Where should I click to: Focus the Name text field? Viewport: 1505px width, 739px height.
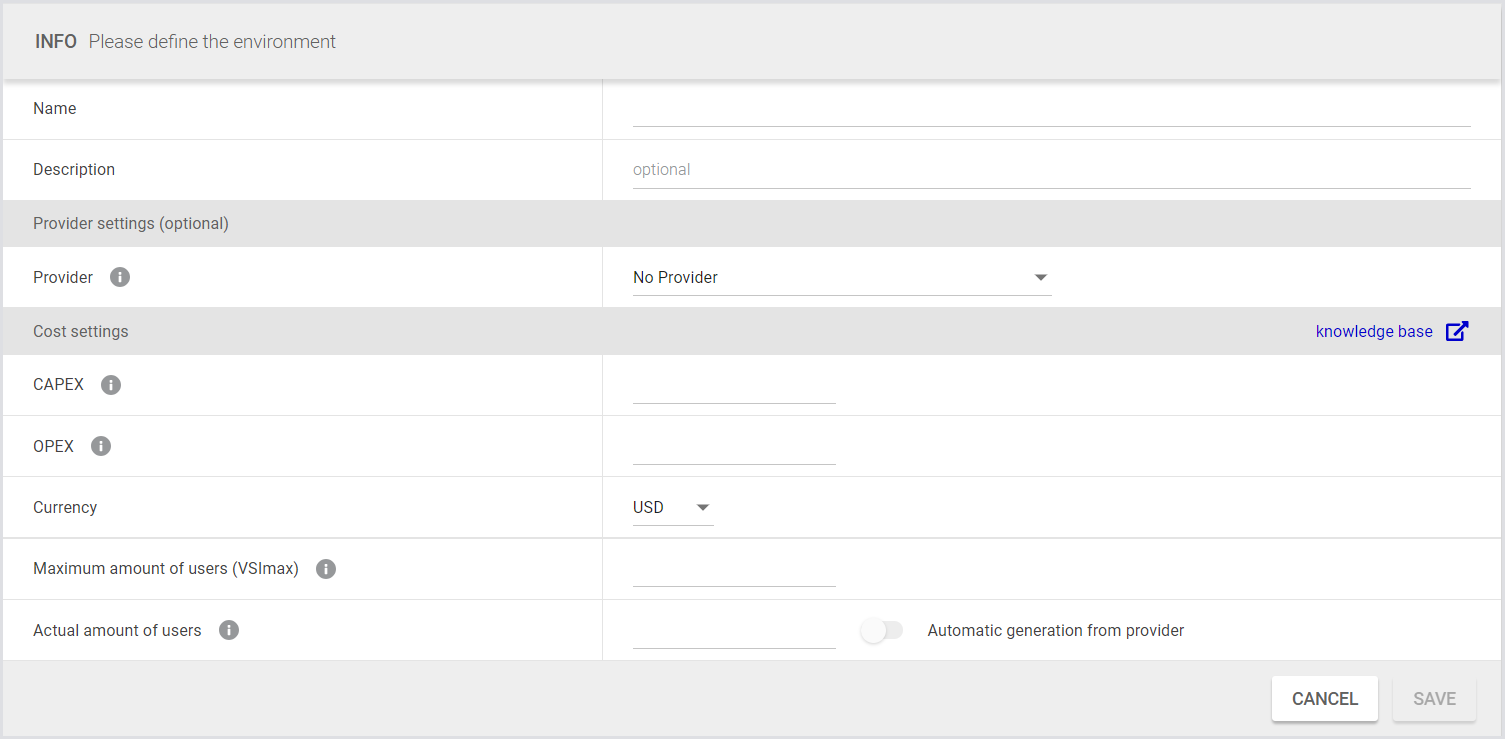[x=1051, y=110]
